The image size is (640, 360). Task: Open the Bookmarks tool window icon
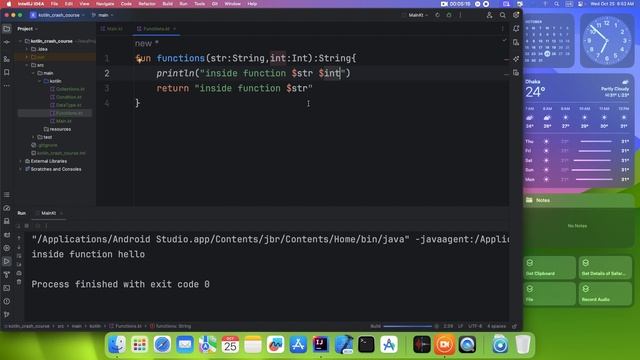7,73
